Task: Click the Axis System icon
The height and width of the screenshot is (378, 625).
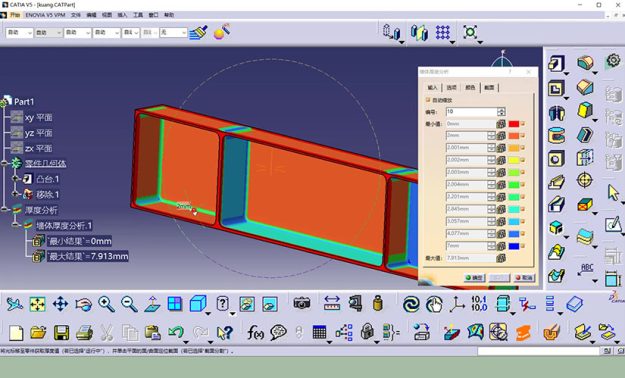Action: tap(457, 304)
